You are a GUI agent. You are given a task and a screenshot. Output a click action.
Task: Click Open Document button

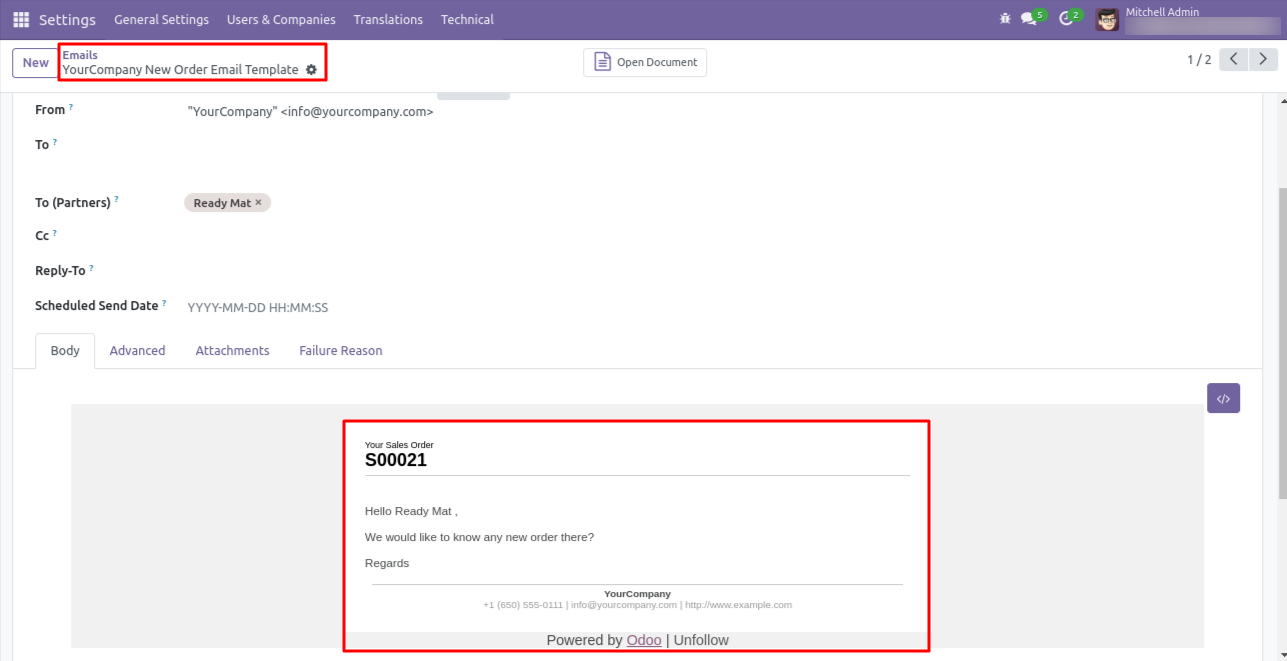(x=645, y=62)
